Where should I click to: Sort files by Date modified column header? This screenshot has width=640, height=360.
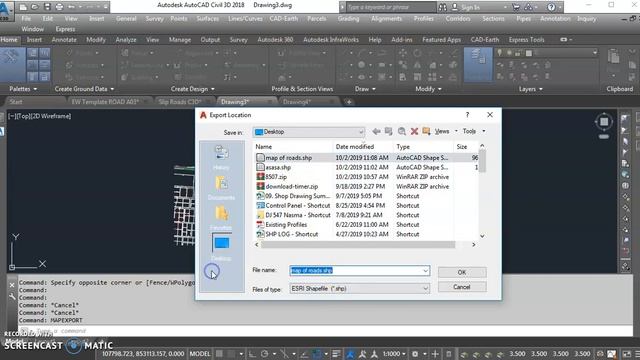[x=363, y=147]
